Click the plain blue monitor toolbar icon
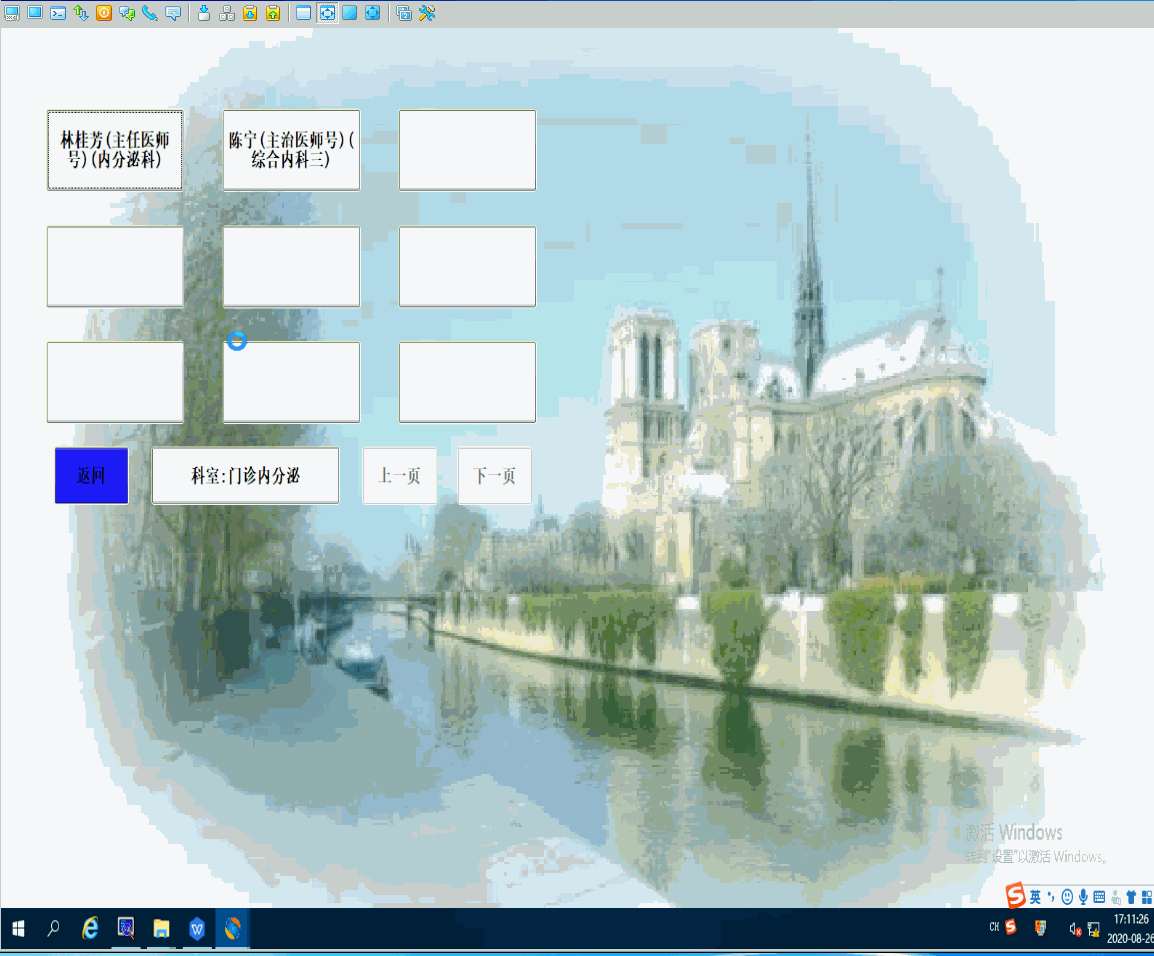 tap(35, 13)
